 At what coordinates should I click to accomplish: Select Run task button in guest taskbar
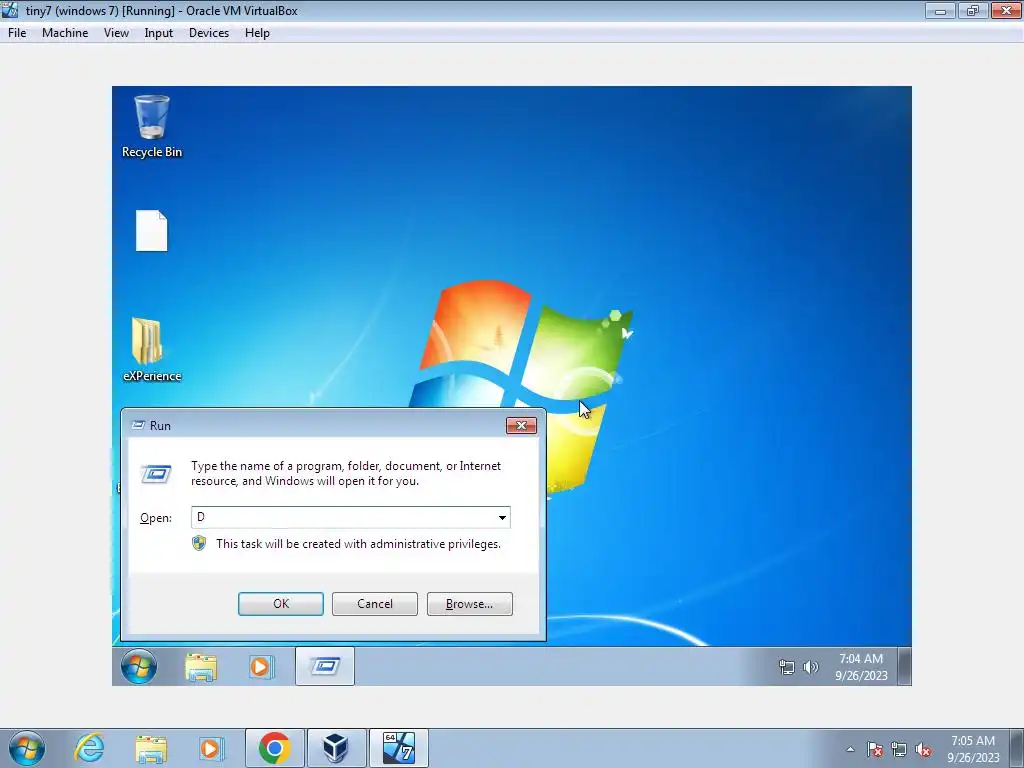325,666
